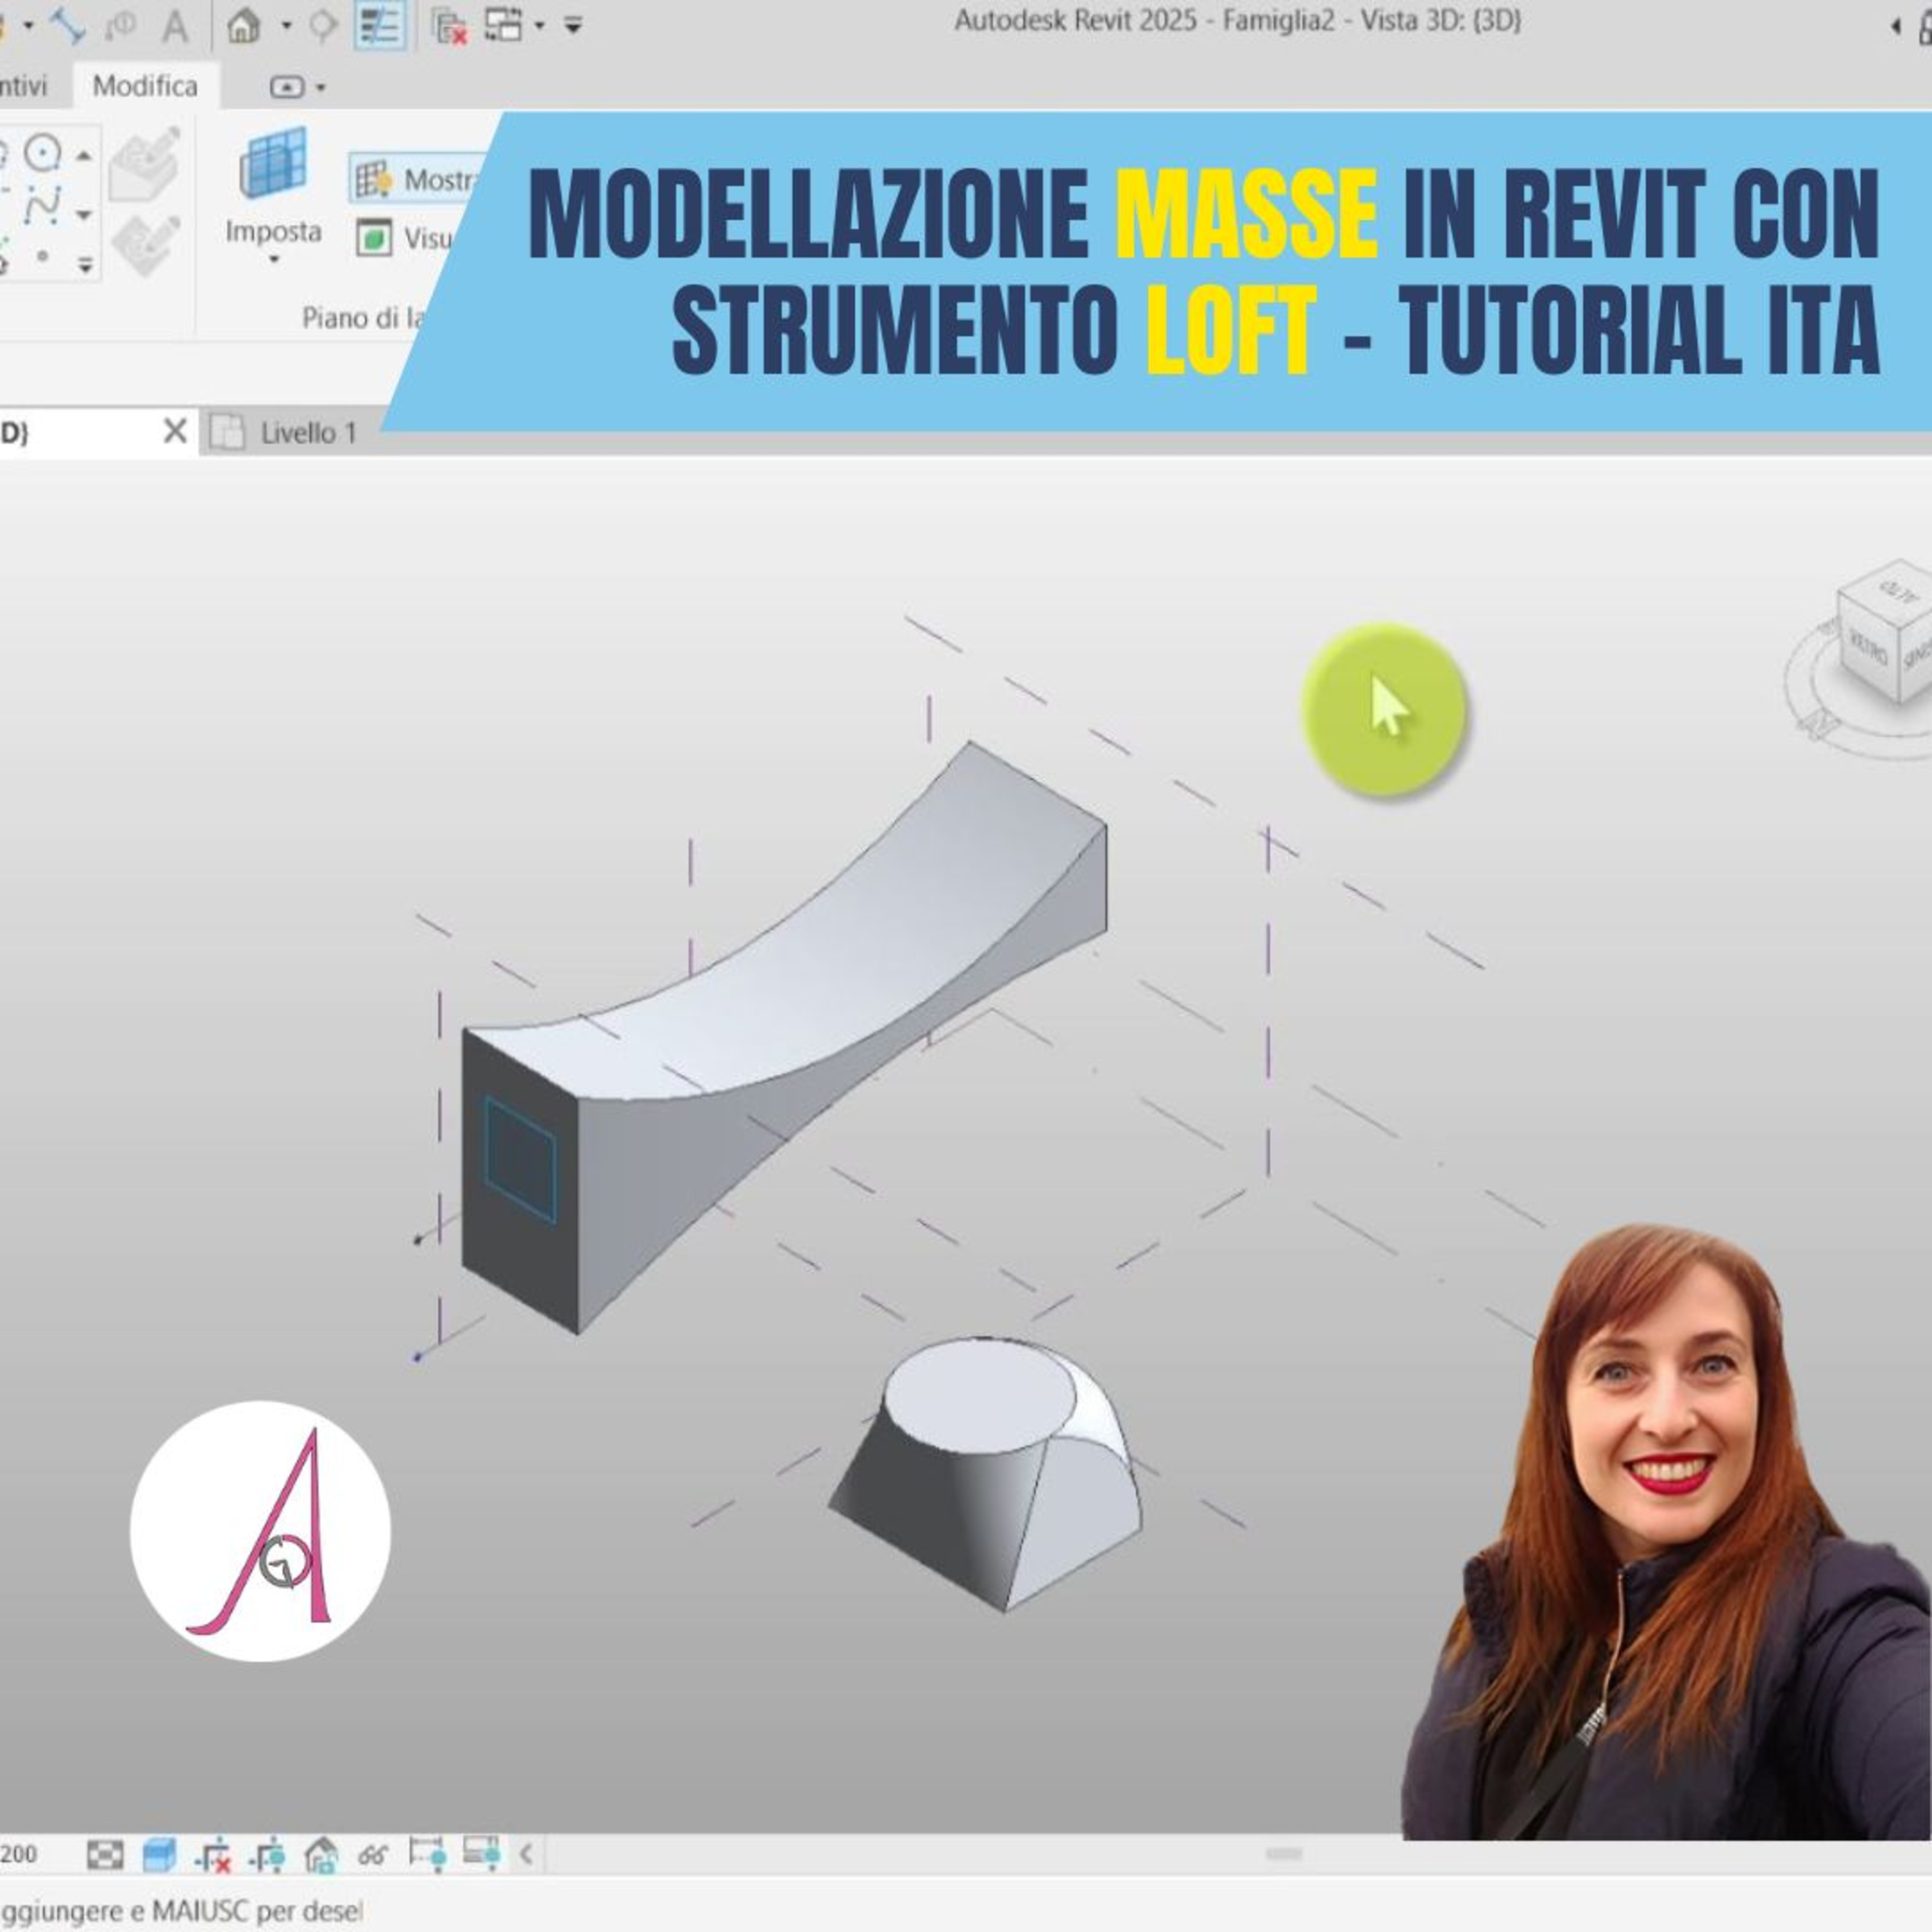Collapse view control bar with the chevron
1932x1932 pixels.
point(526,1855)
